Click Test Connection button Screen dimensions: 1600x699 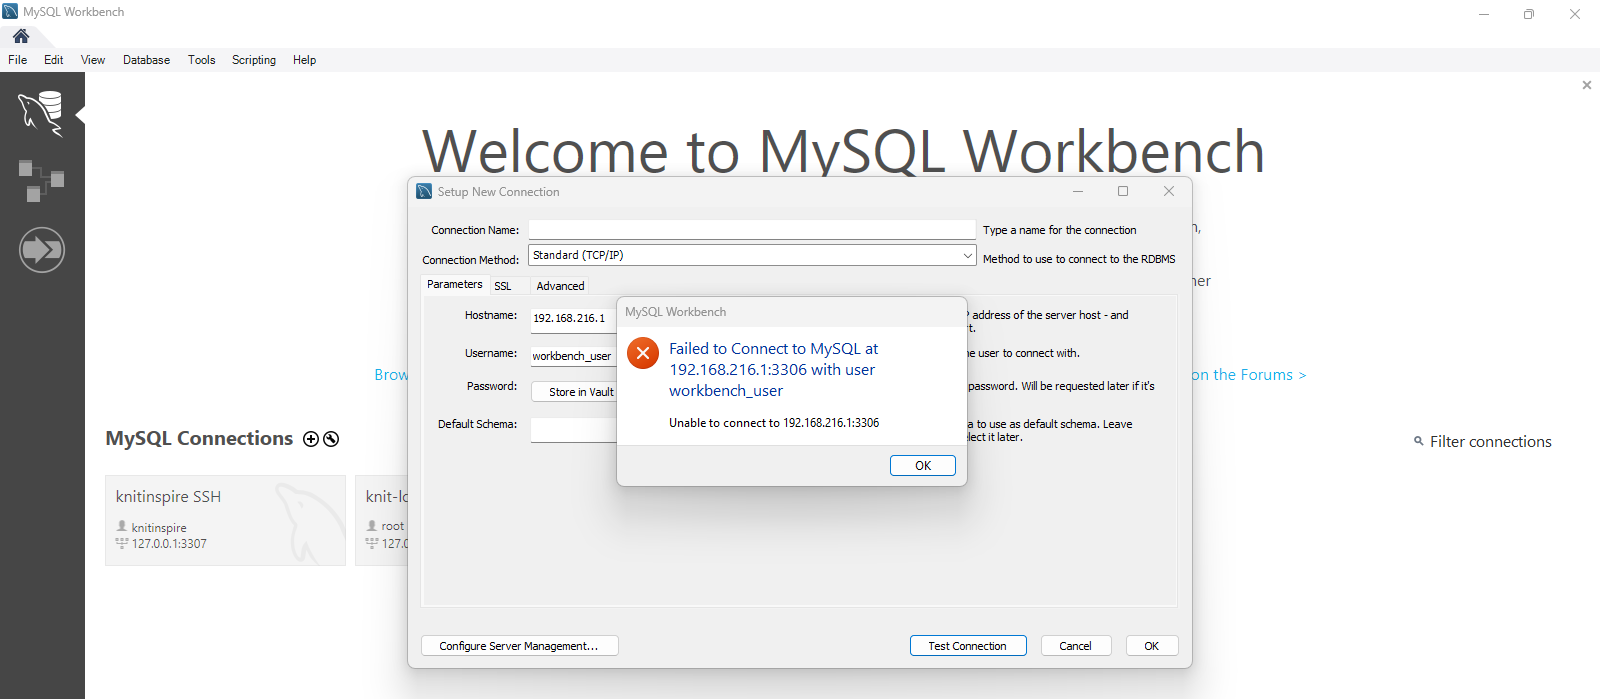(x=968, y=646)
